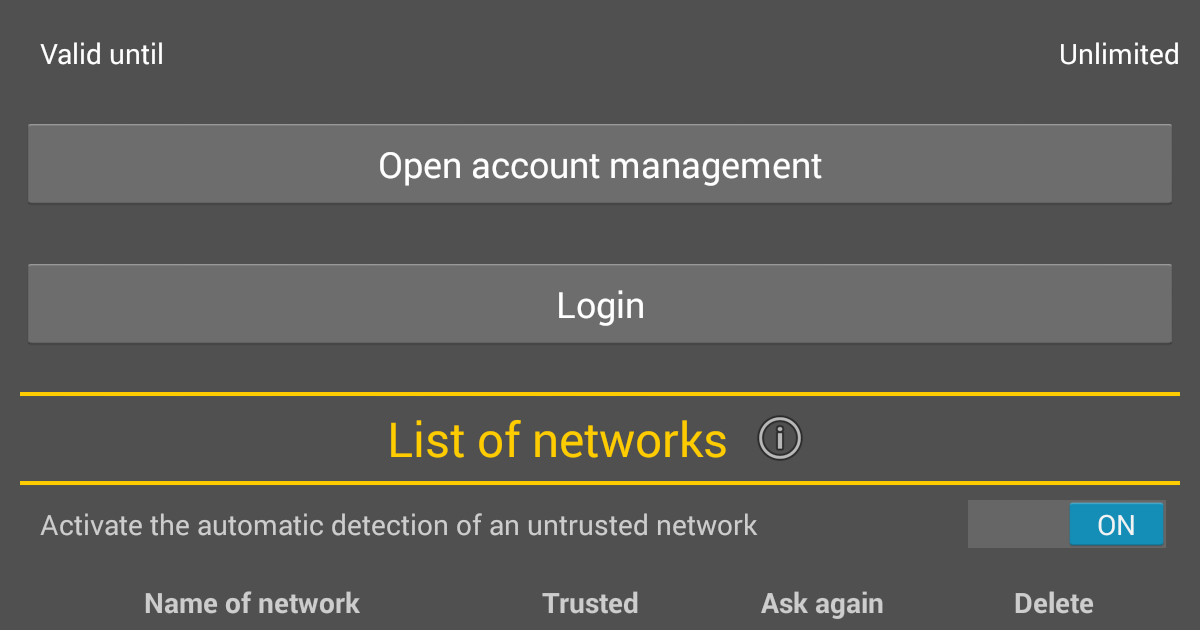
Task: Click the yellow List of networks heading
Action: pos(557,439)
